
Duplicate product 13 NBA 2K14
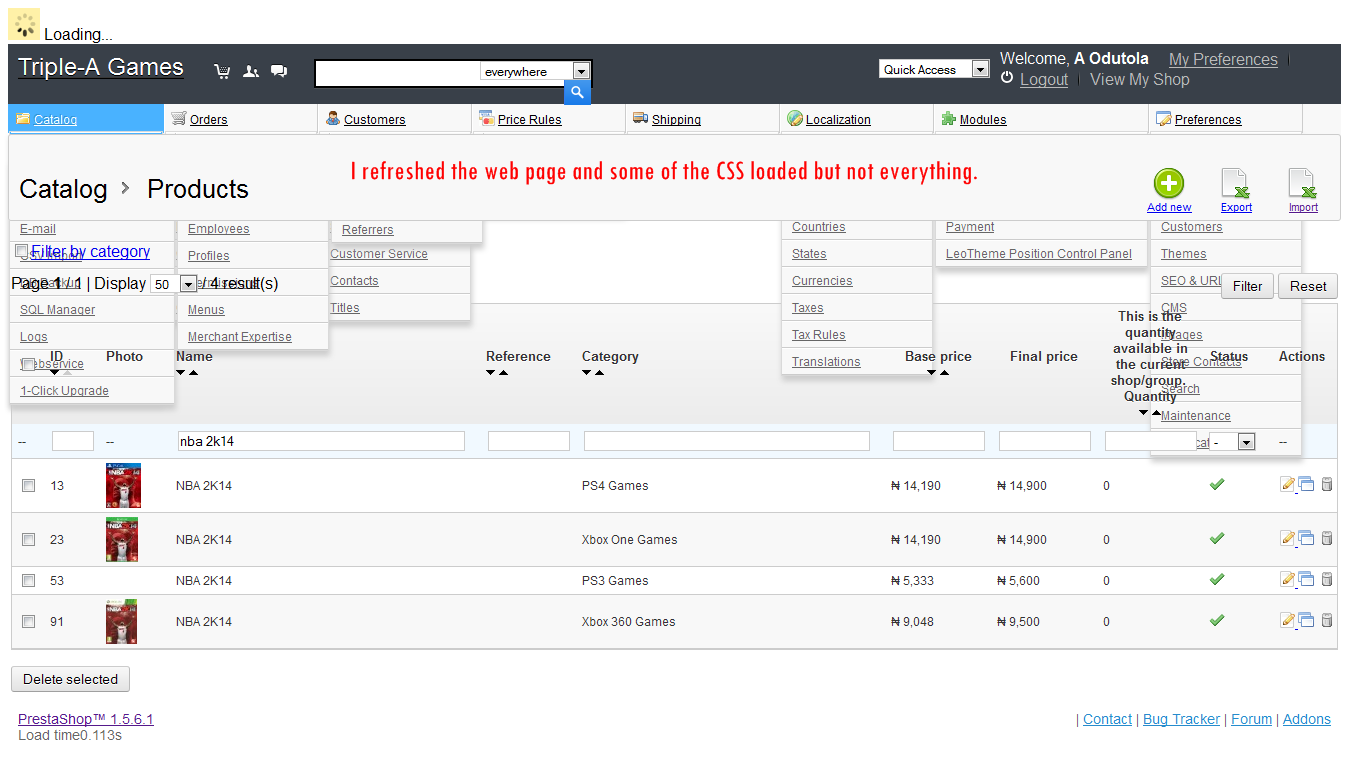[1306, 484]
